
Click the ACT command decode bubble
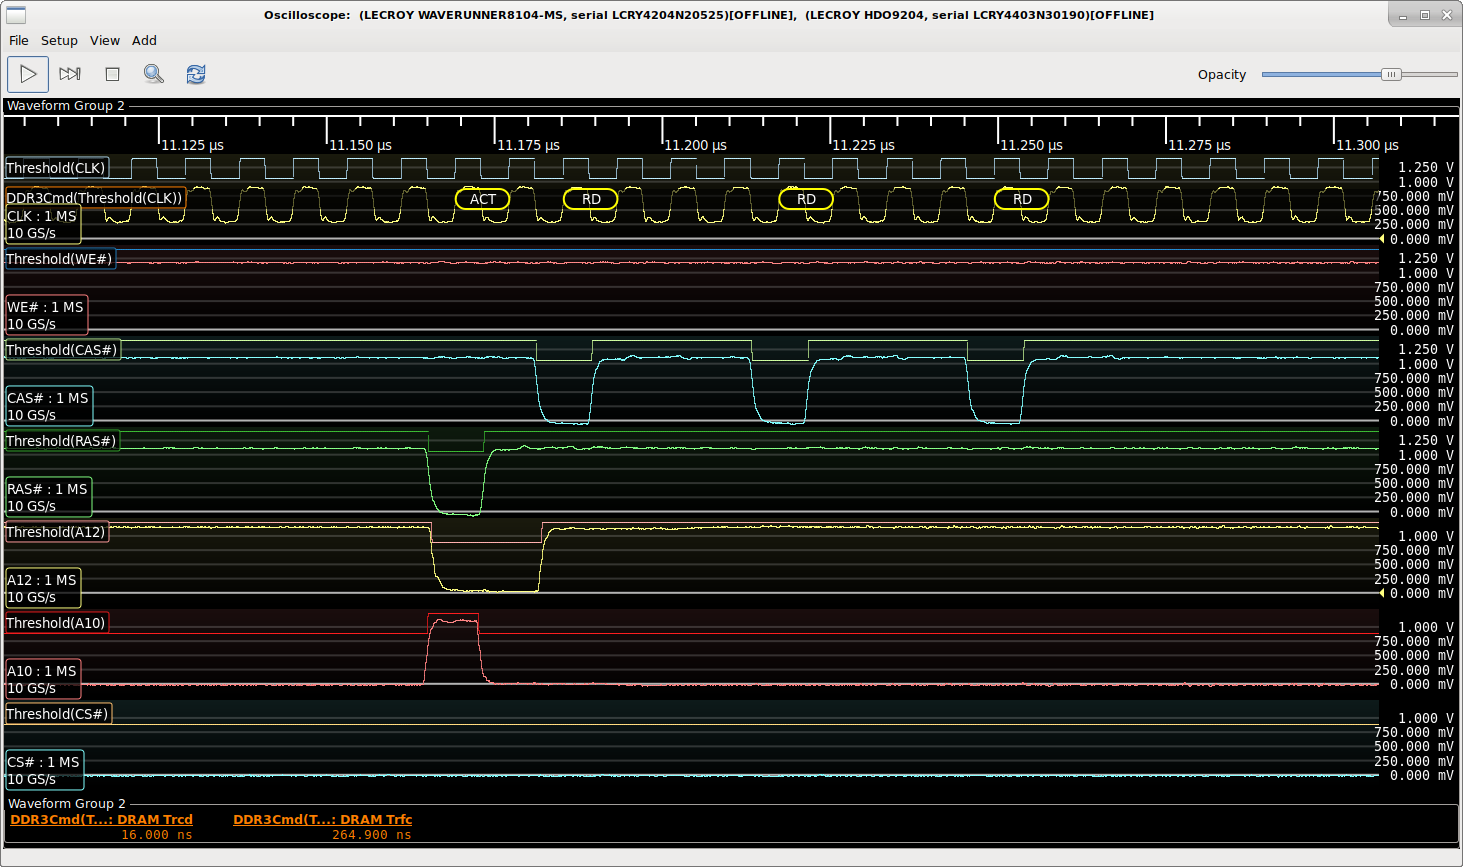pos(483,199)
